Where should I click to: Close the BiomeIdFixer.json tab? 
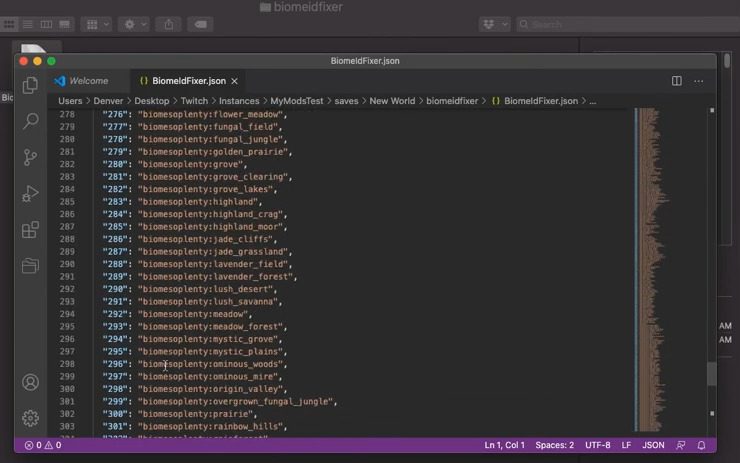(234, 81)
